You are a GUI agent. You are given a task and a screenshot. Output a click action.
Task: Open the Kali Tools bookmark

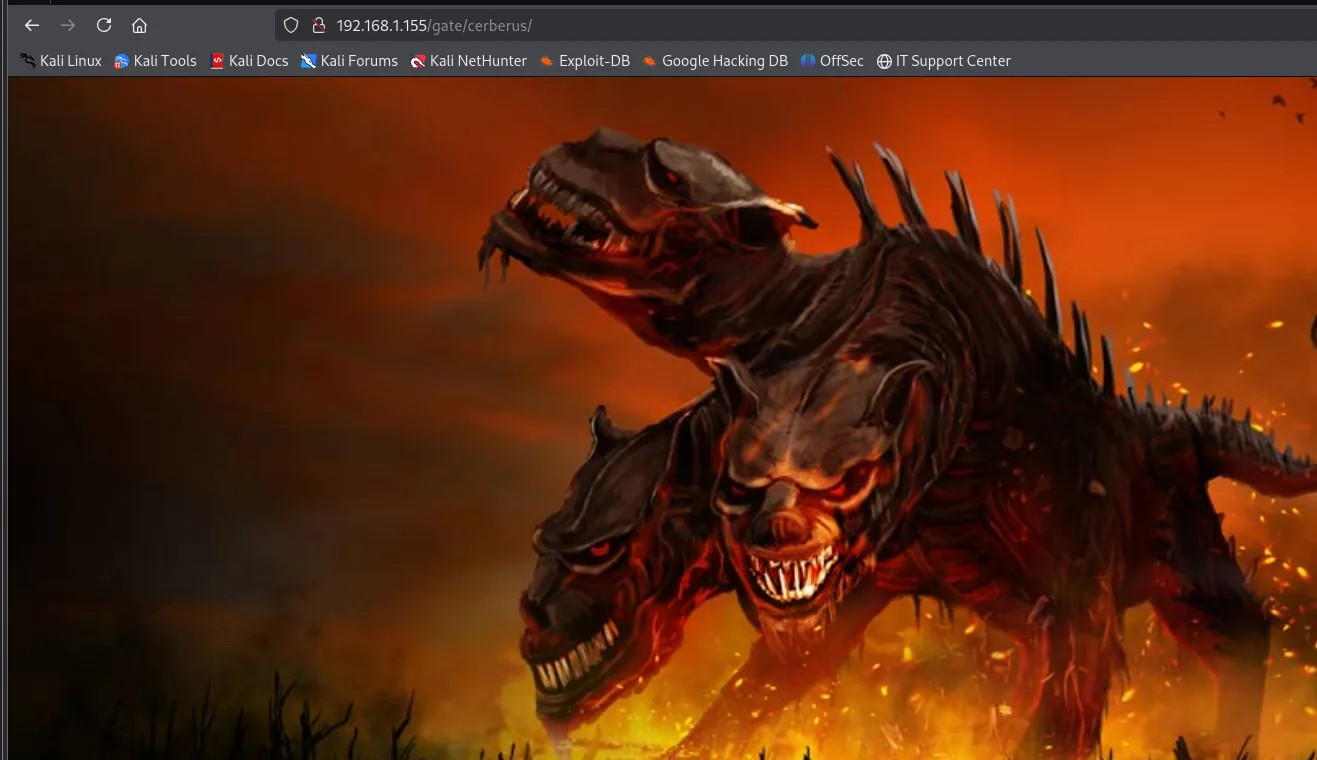point(155,61)
